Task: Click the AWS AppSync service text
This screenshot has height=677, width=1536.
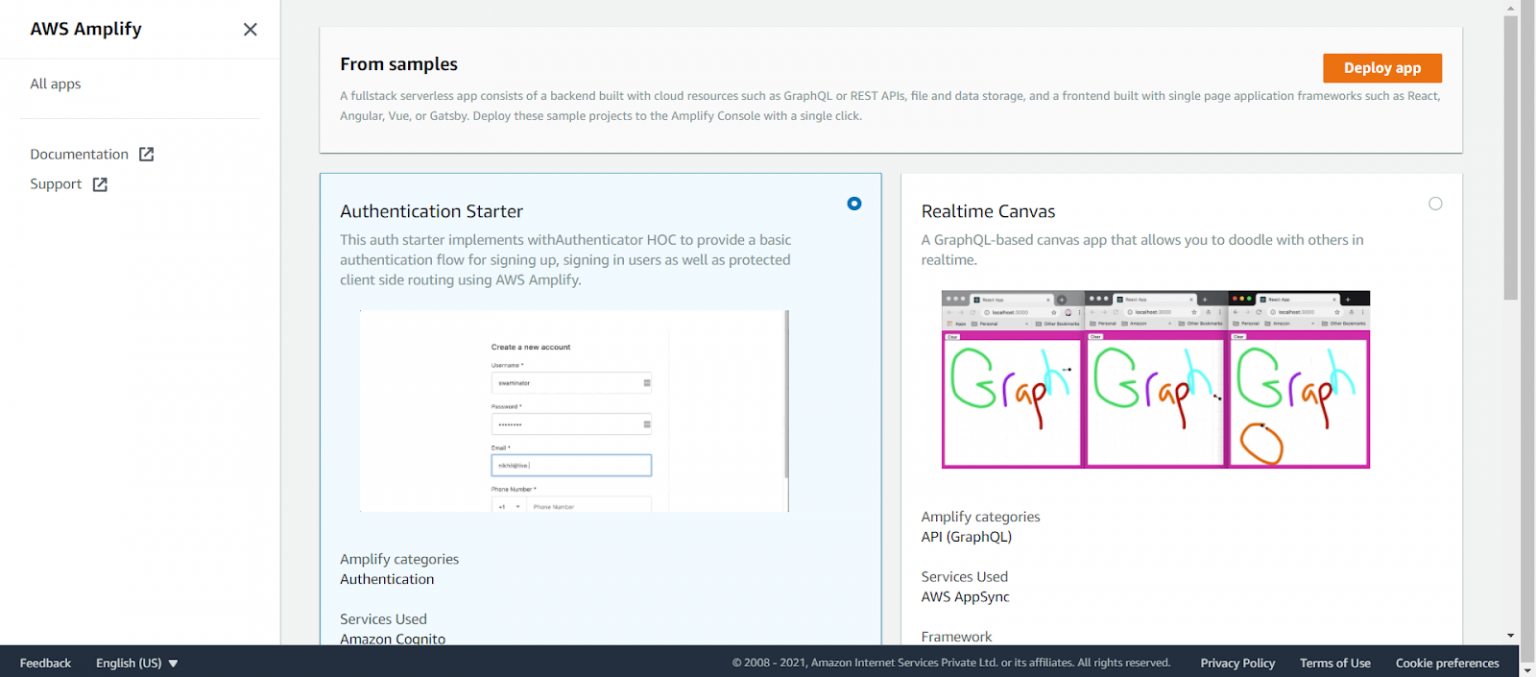Action: click(x=965, y=597)
